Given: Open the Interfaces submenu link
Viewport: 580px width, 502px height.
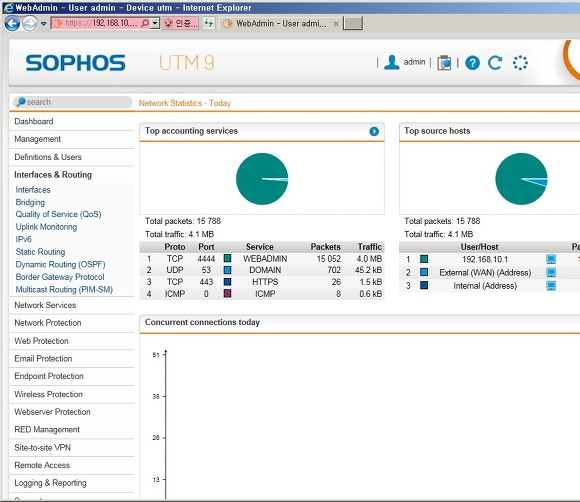Looking at the screenshot, I should pos(33,190).
